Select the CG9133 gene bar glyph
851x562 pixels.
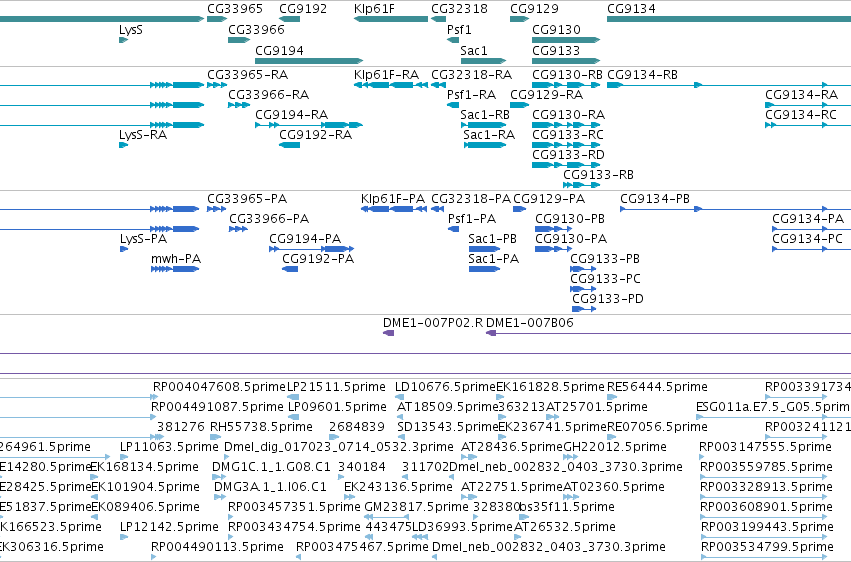tap(566, 61)
